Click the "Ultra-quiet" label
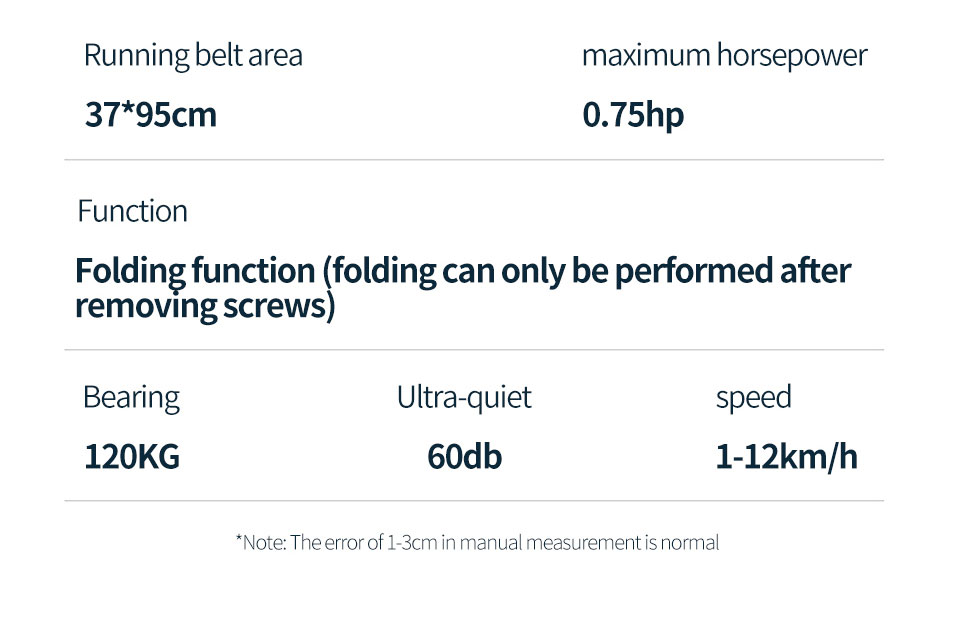Viewport: 960px width, 640px height. (x=464, y=397)
